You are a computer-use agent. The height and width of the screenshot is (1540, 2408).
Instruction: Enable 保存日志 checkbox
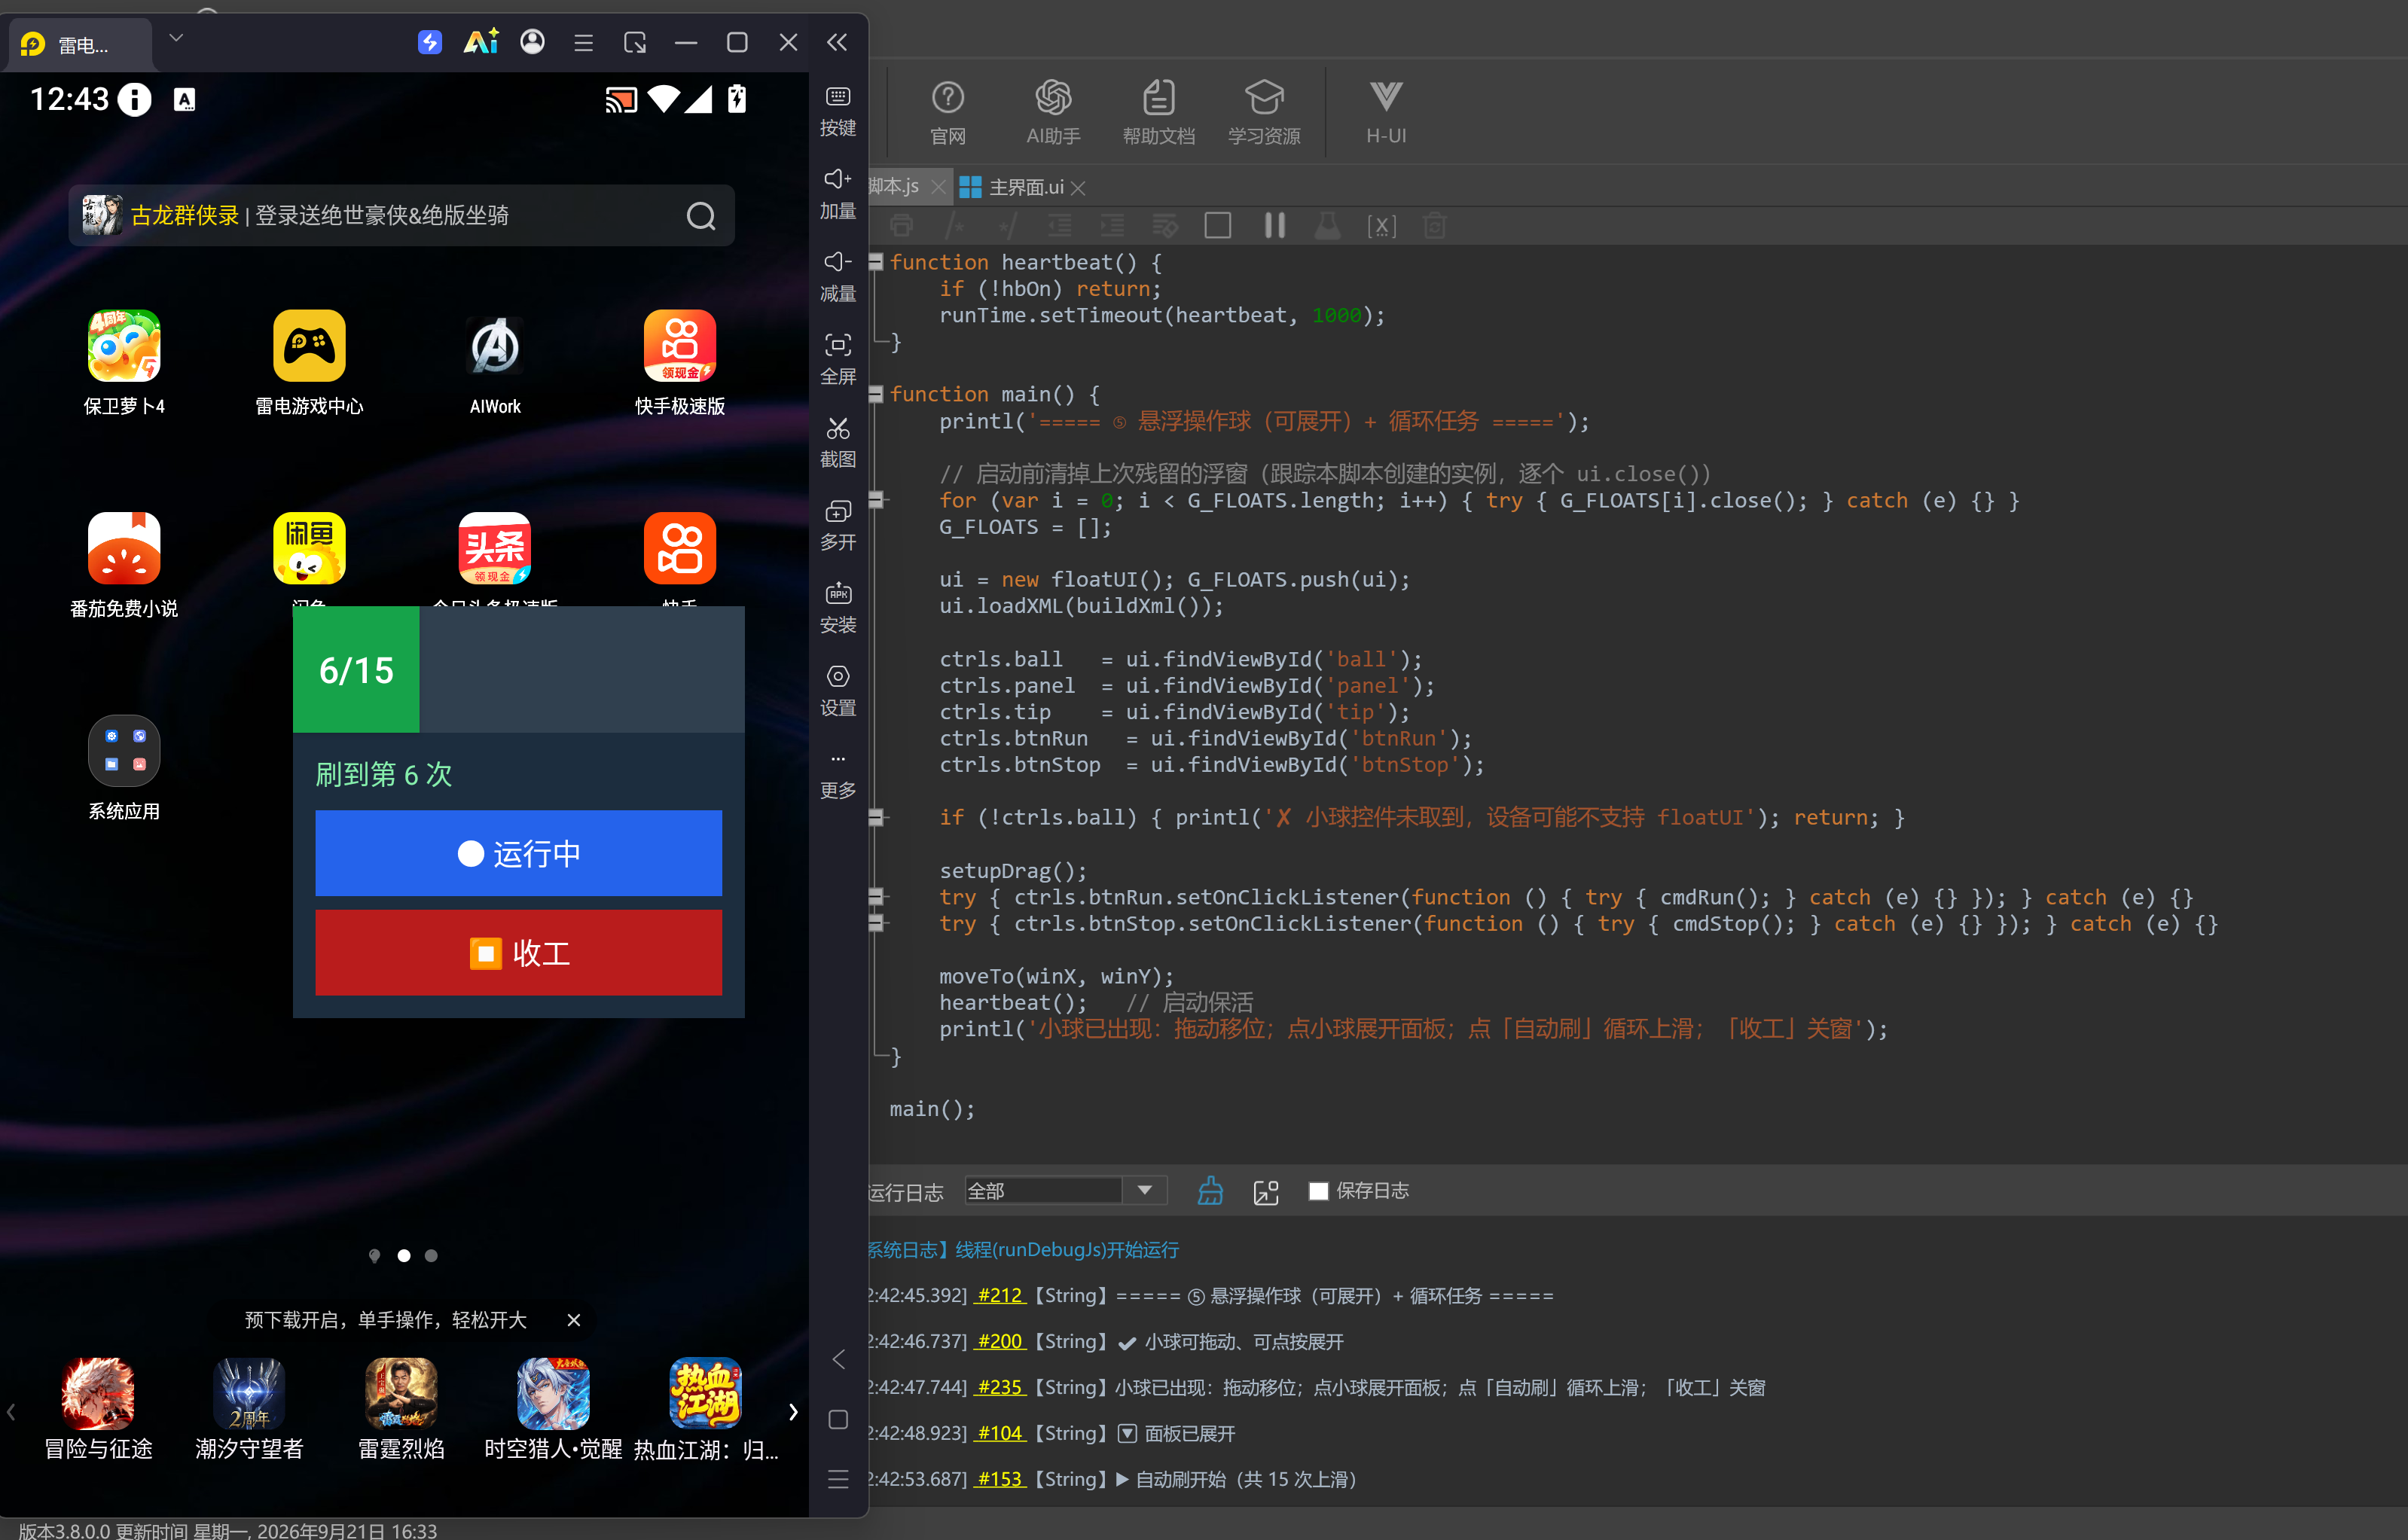click(1318, 1191)
